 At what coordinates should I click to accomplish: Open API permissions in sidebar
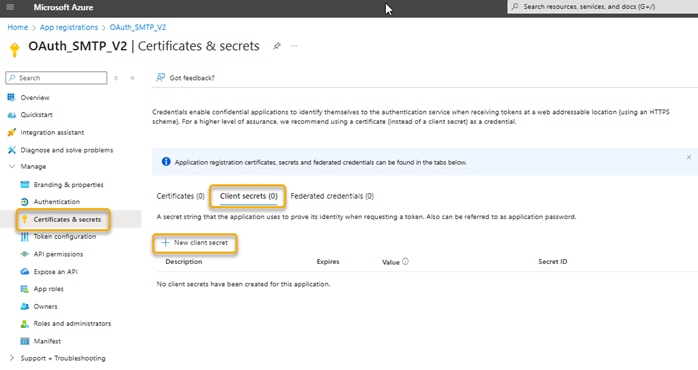point(58,254)
